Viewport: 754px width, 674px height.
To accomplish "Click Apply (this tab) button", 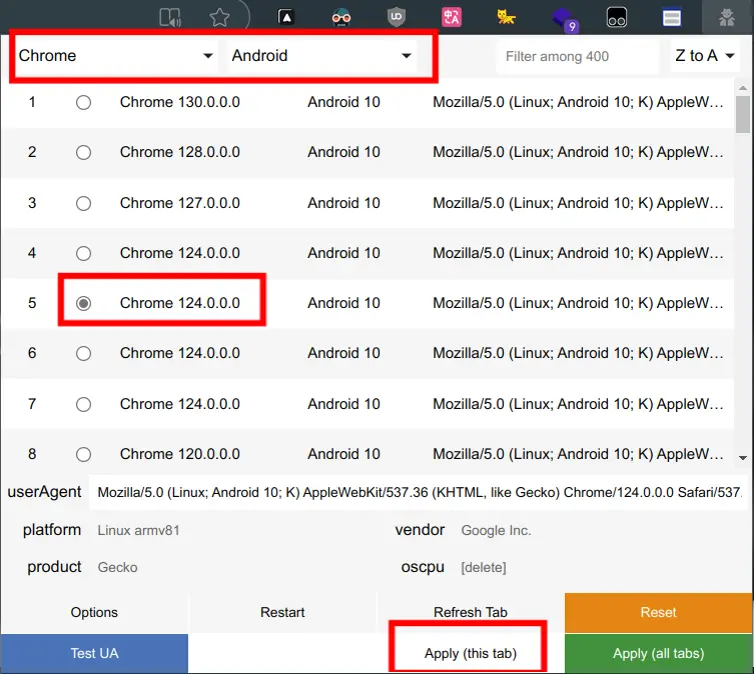I will [x=470, y=653].
